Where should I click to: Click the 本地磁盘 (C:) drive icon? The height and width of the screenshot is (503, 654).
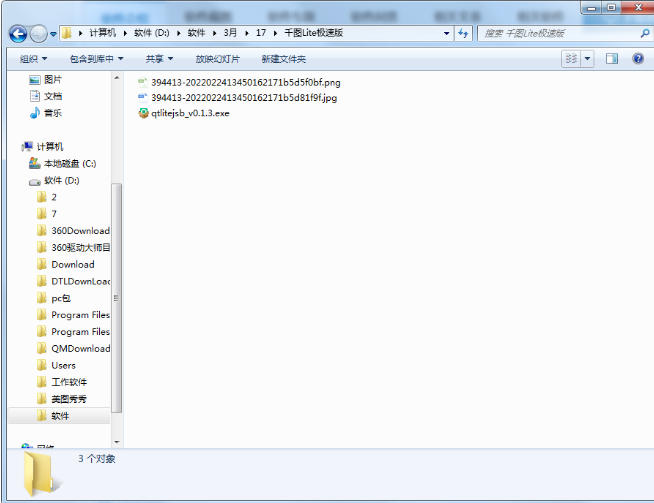35,163
